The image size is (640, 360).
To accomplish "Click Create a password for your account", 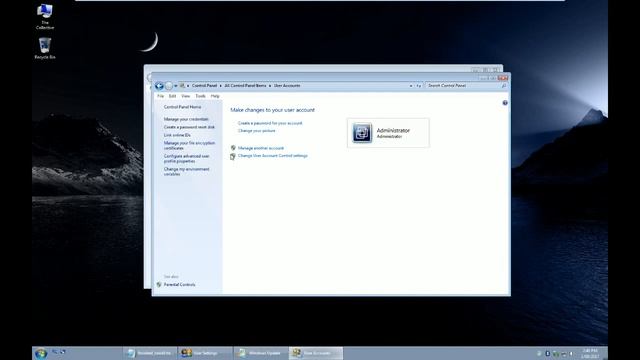I will (x=270, y=123).
